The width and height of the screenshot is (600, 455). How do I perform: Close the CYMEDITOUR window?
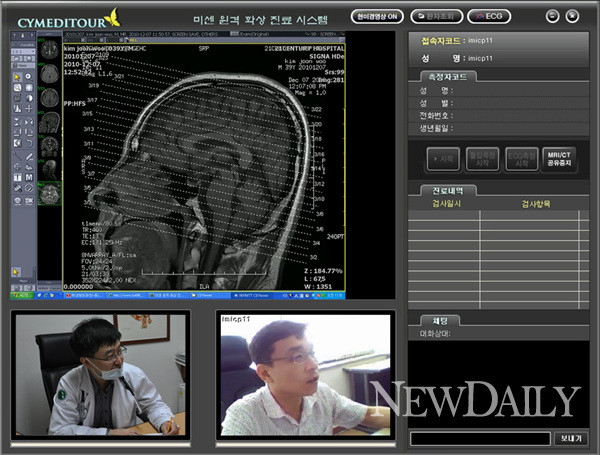572,16
